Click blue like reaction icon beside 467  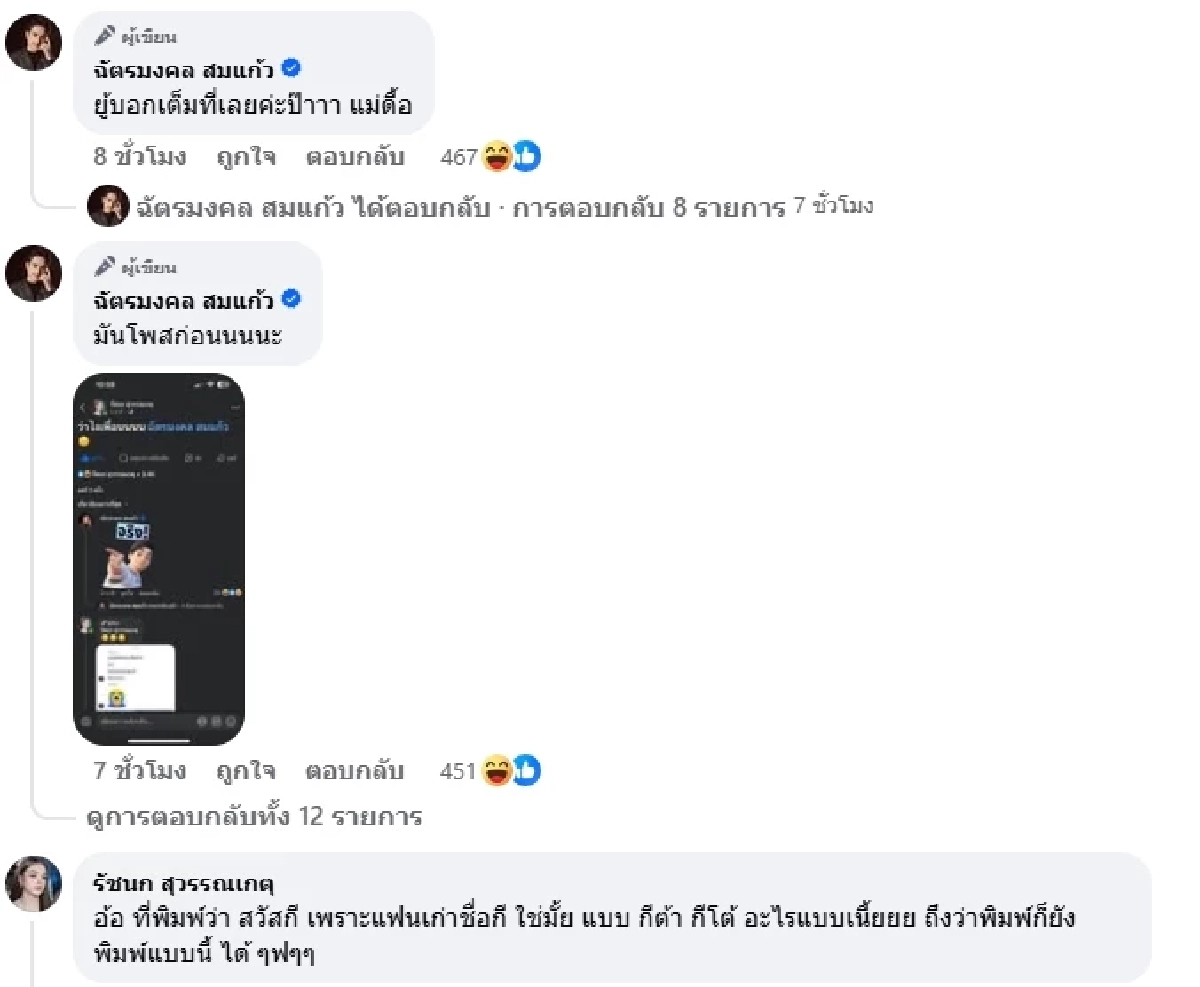coord(527,157)
